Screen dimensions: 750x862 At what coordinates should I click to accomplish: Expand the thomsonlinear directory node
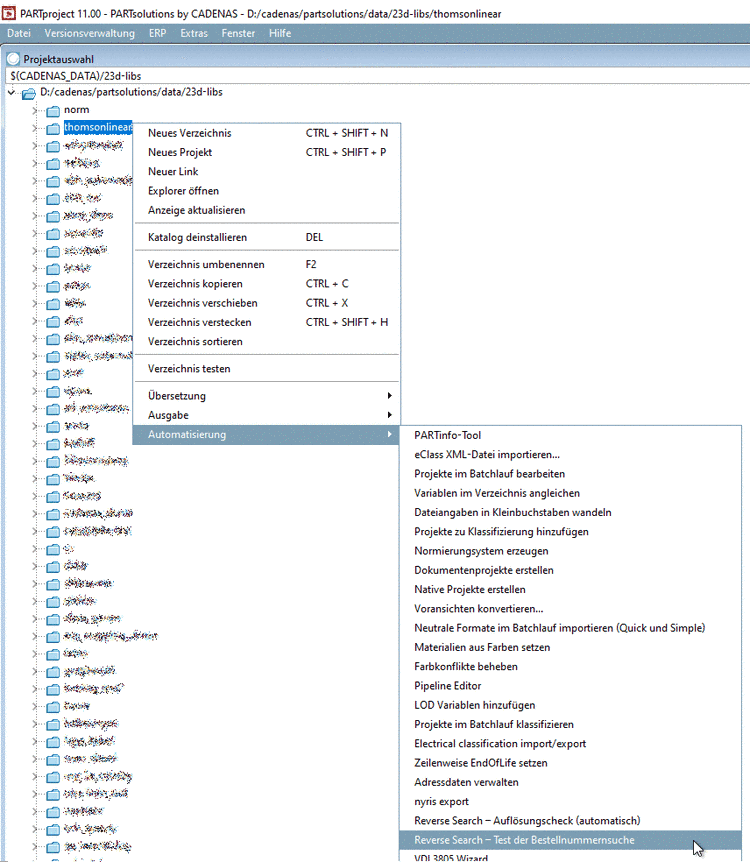click(x=35, y=128)
